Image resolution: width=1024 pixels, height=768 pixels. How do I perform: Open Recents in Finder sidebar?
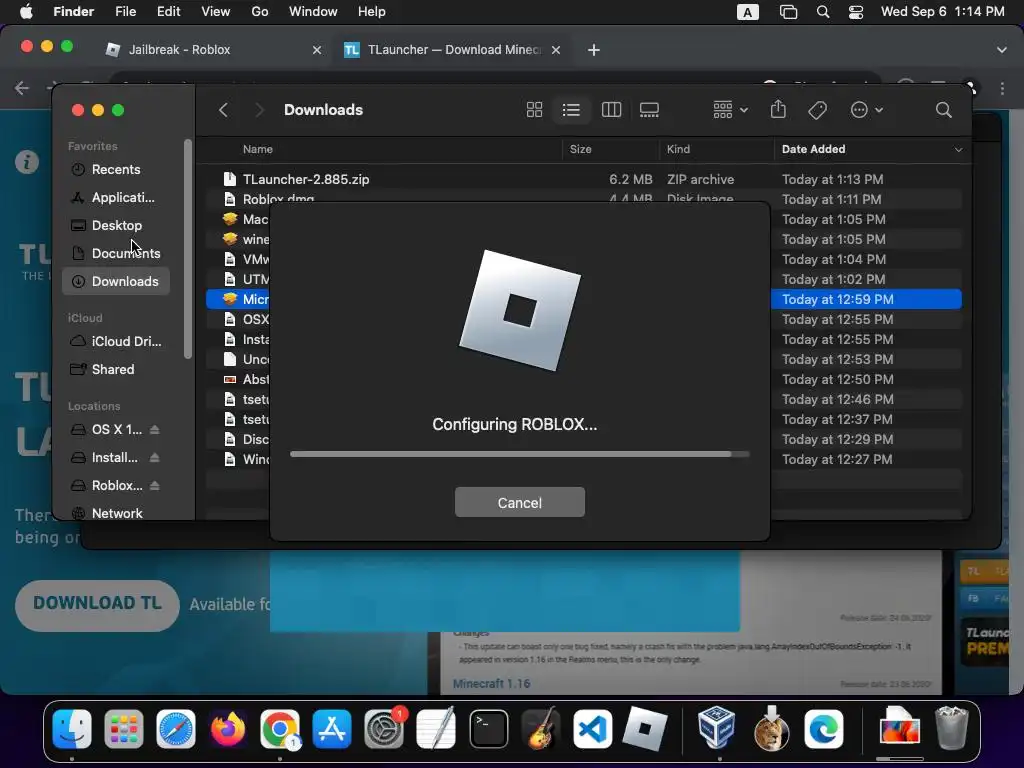click(x=116, y=169)
